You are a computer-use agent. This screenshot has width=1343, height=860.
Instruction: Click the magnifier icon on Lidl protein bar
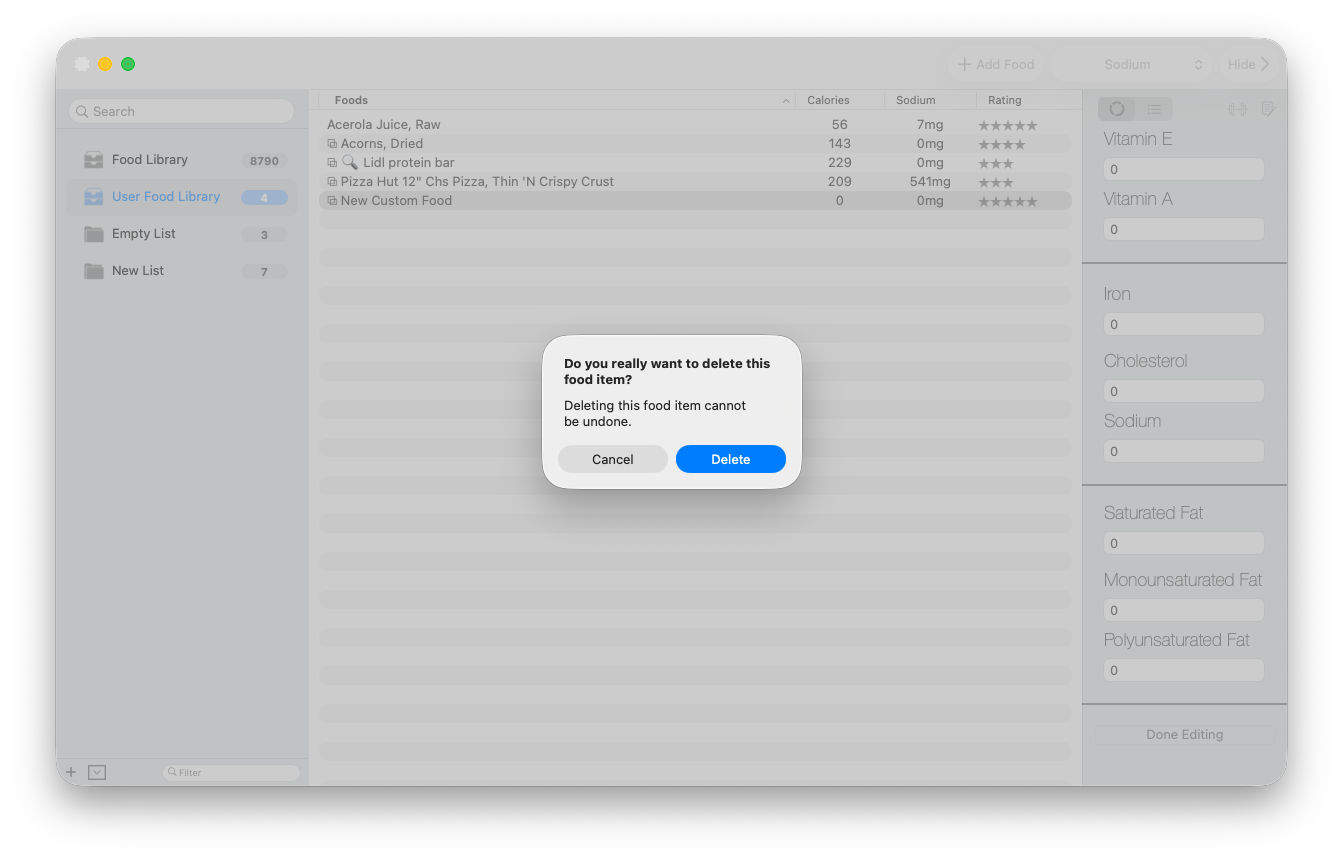350,162
